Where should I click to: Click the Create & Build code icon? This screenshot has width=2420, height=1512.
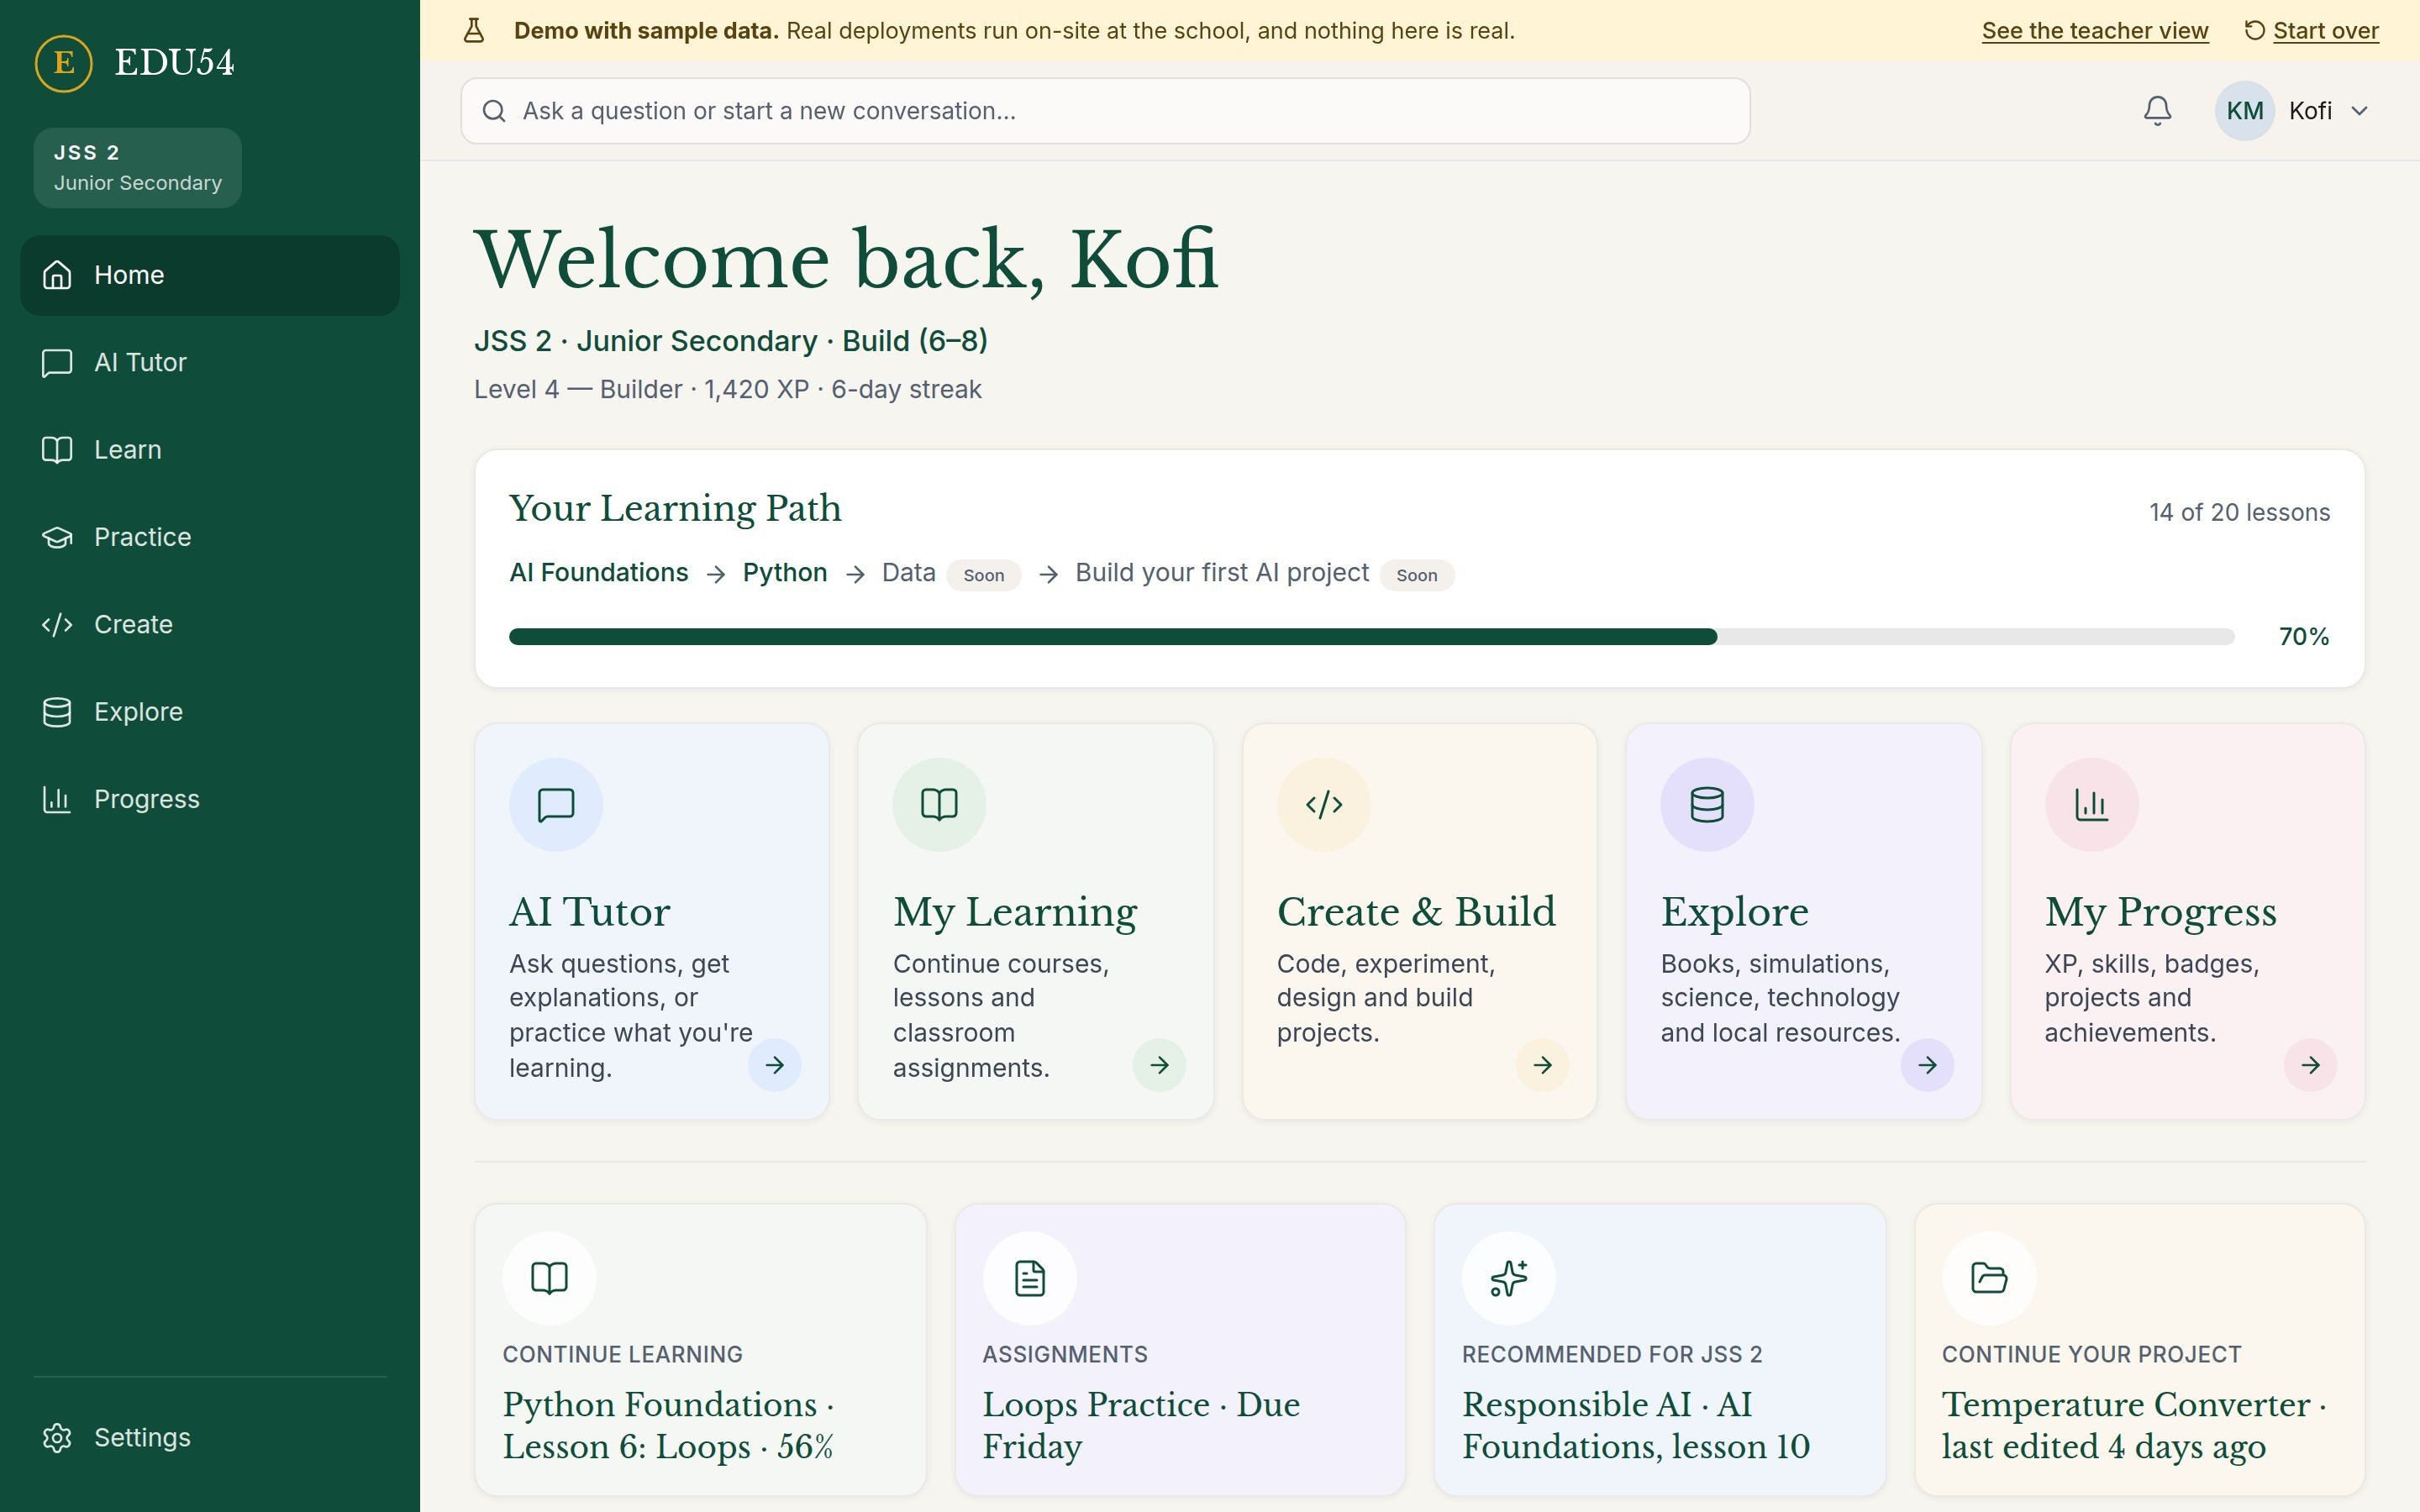1323,805
